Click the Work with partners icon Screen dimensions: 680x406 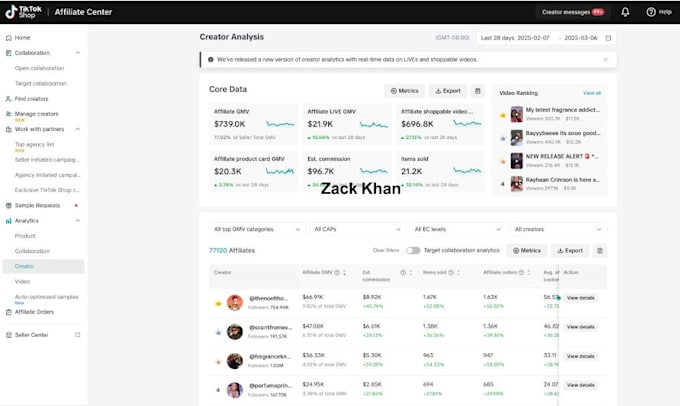pos(8,129)
